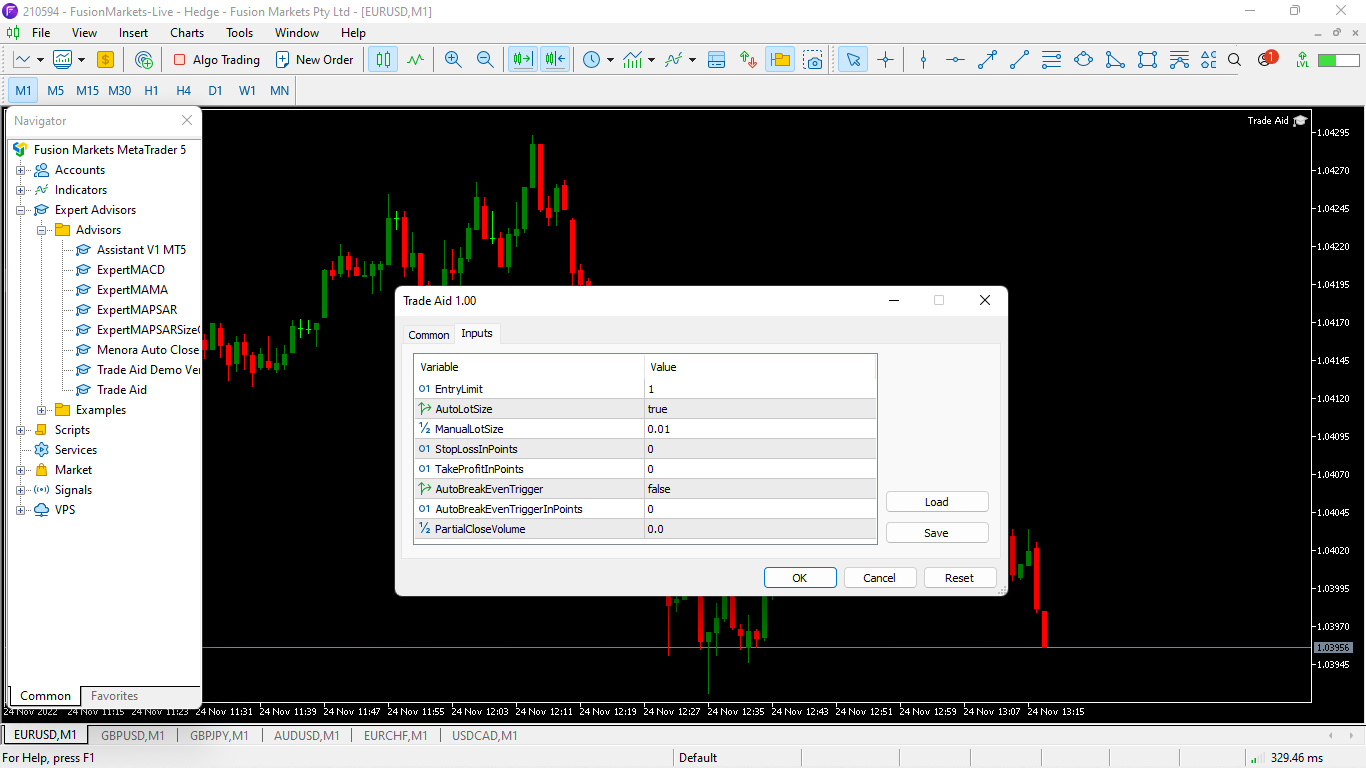Expand the Examples folder
The width and height of the screenshot is (1366, 768).
click(x=41, y=410)
